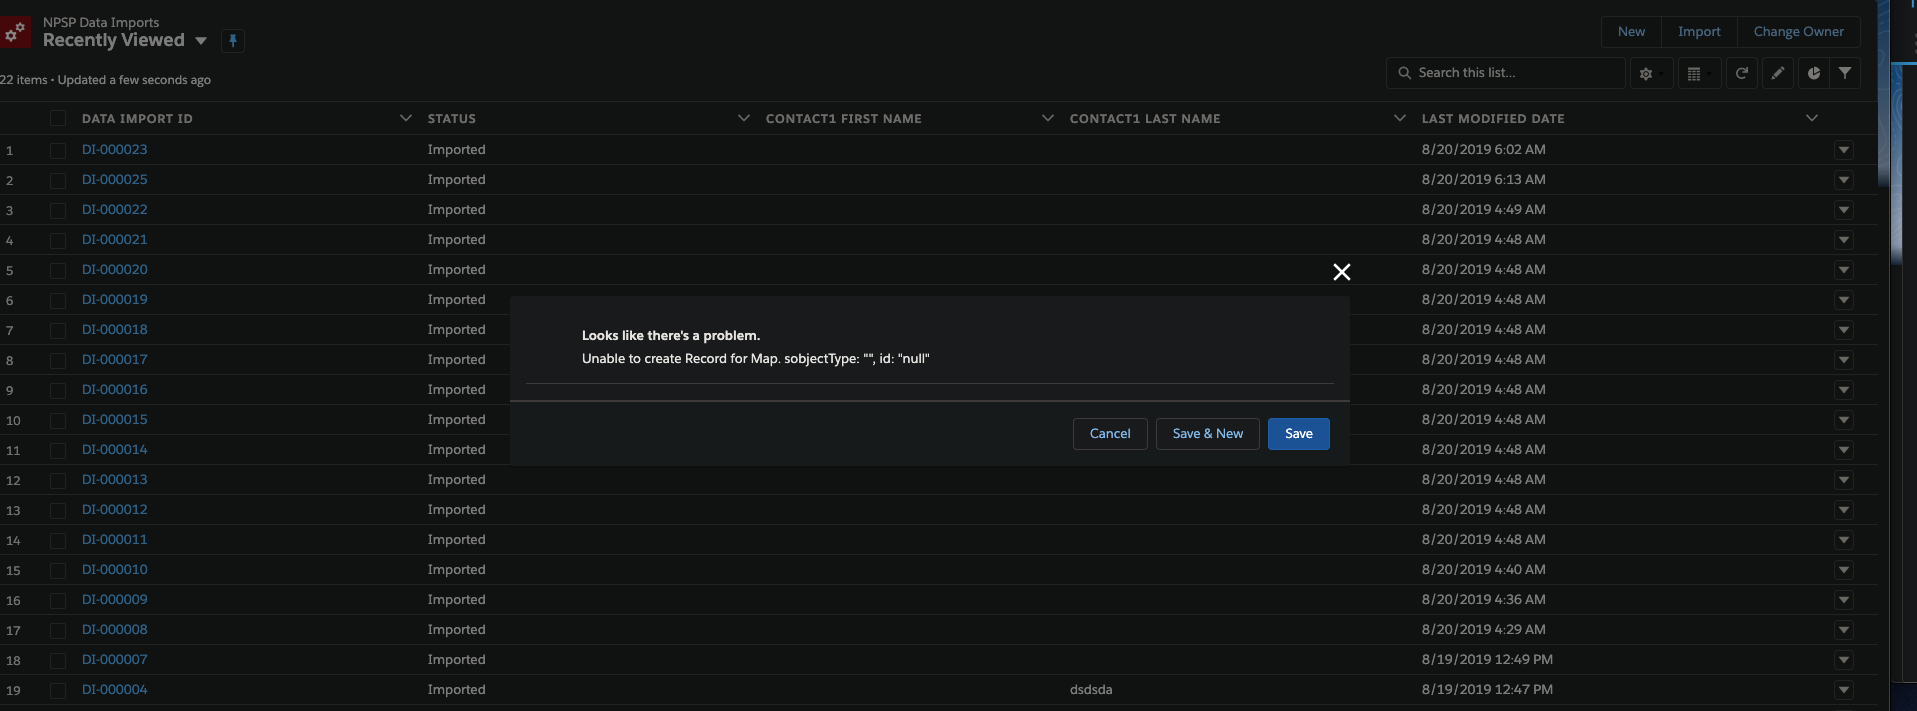Open row actions for DI-000023
Screen dimensions: 1917x711
pos(1844,150)
